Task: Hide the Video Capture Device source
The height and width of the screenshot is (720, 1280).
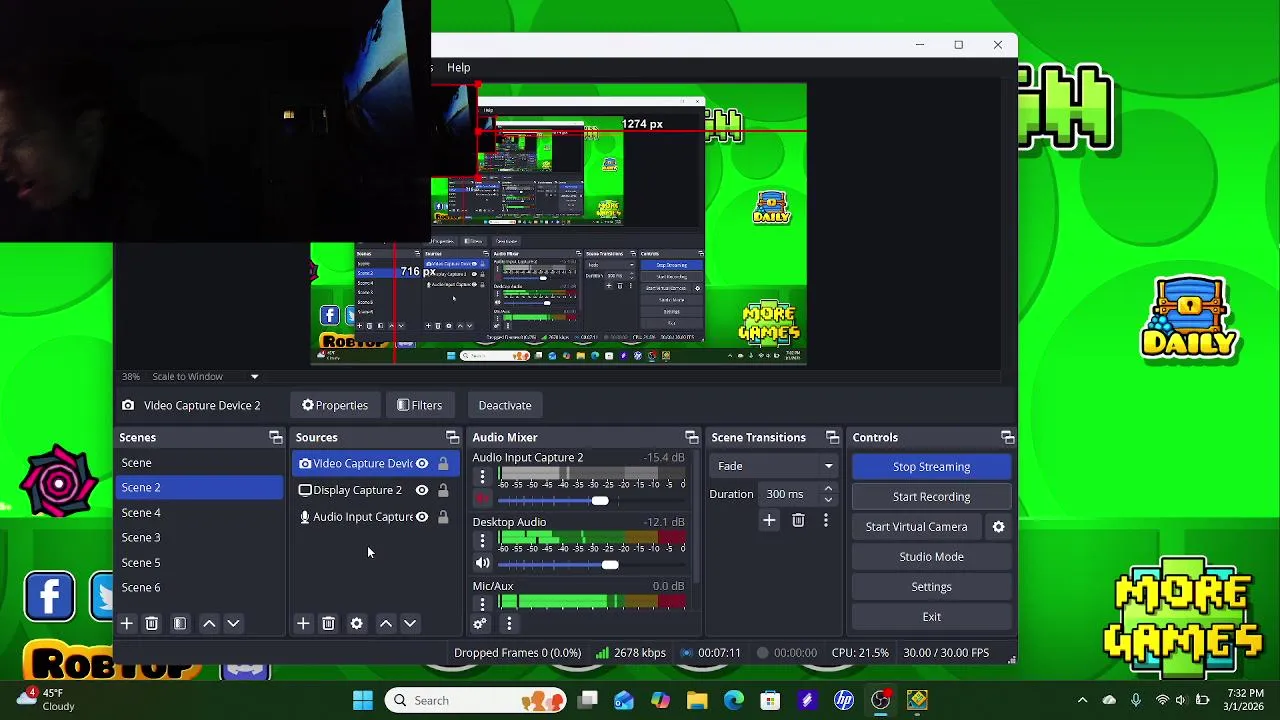Action: coord(422,463)
